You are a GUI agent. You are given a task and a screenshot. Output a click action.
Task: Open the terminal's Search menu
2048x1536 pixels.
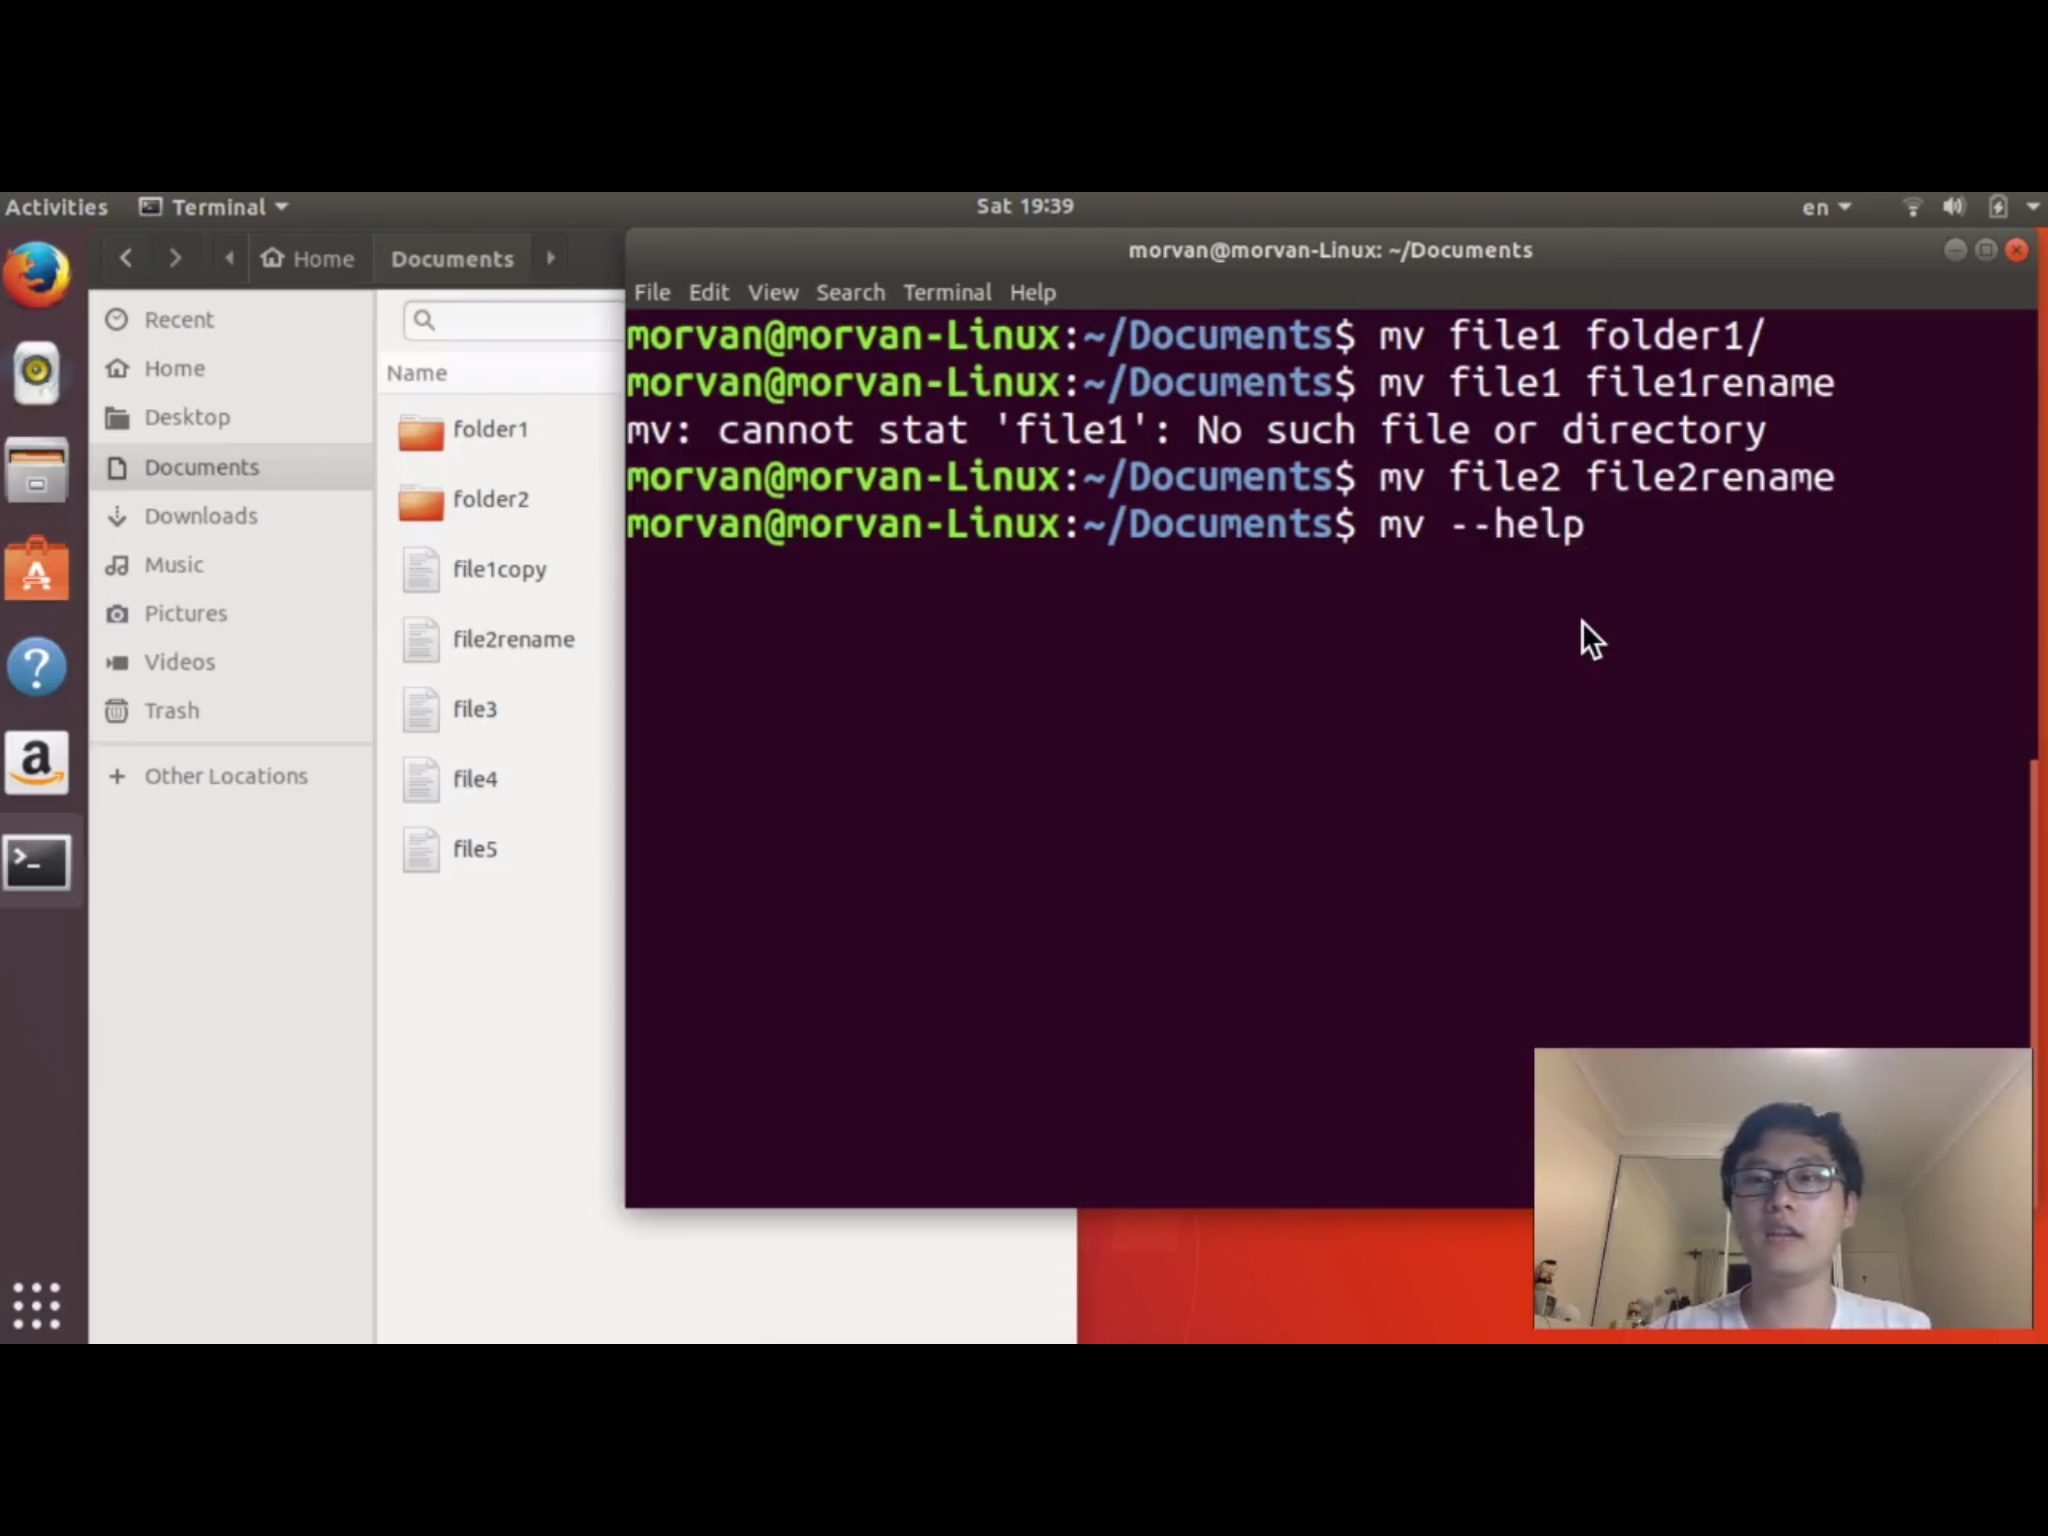[x=850, y=293]
